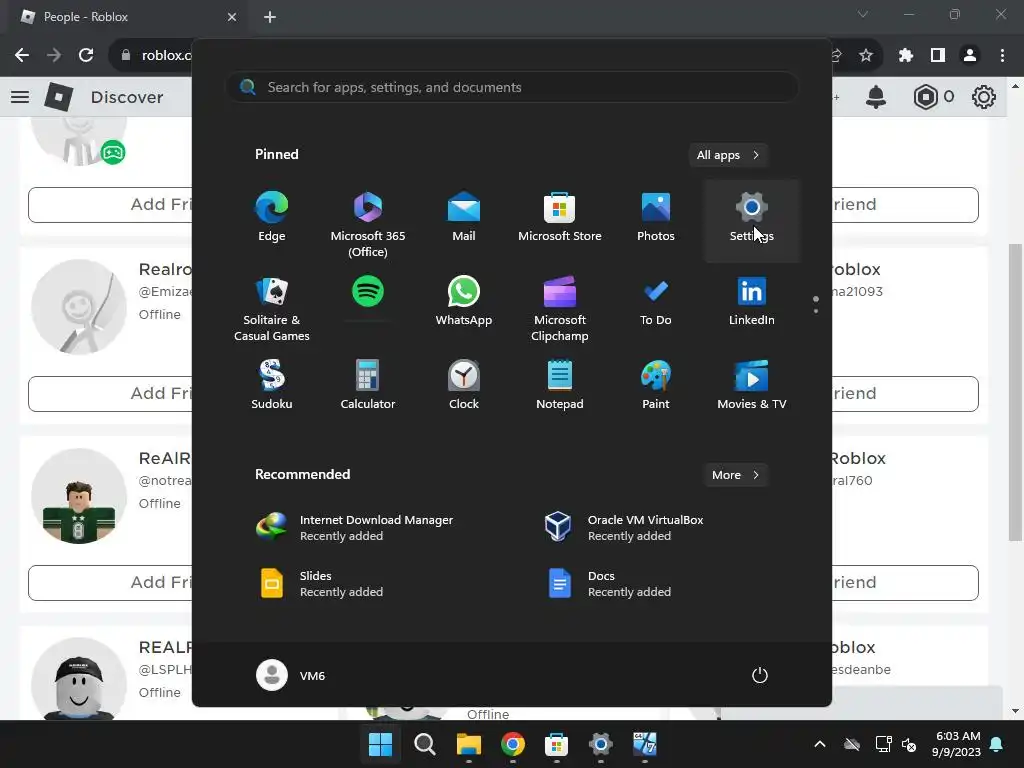Launch the Spotify pinned app
Image resolution: width=1024 pixels, height=768 pixels.
[368, 300]
